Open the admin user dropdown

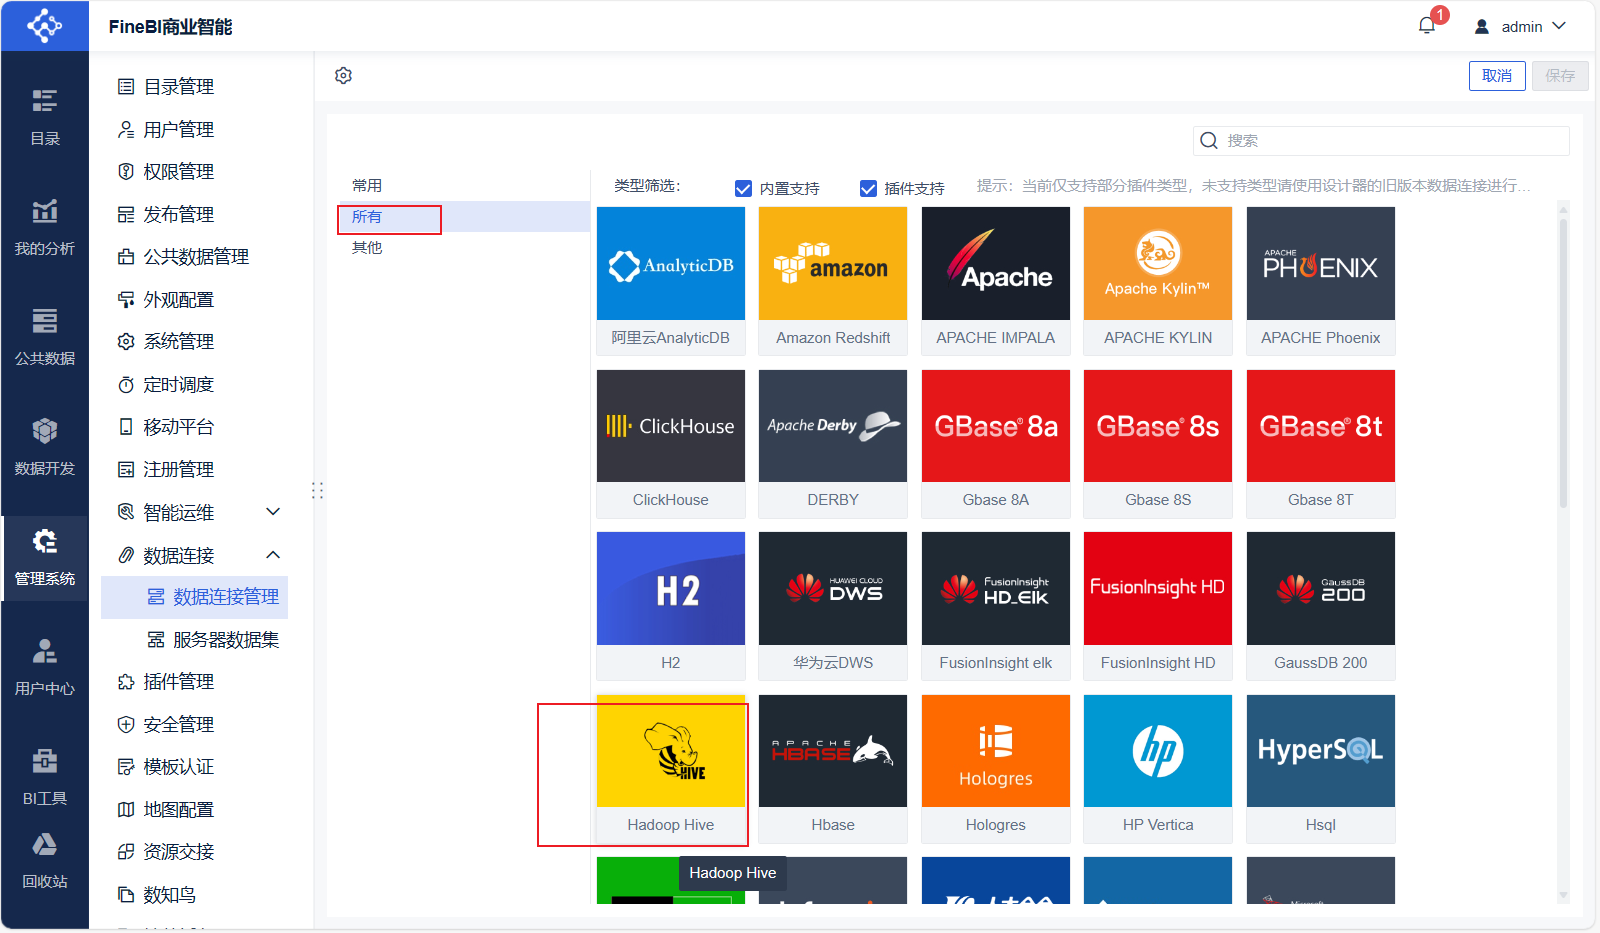point(1520,27)
